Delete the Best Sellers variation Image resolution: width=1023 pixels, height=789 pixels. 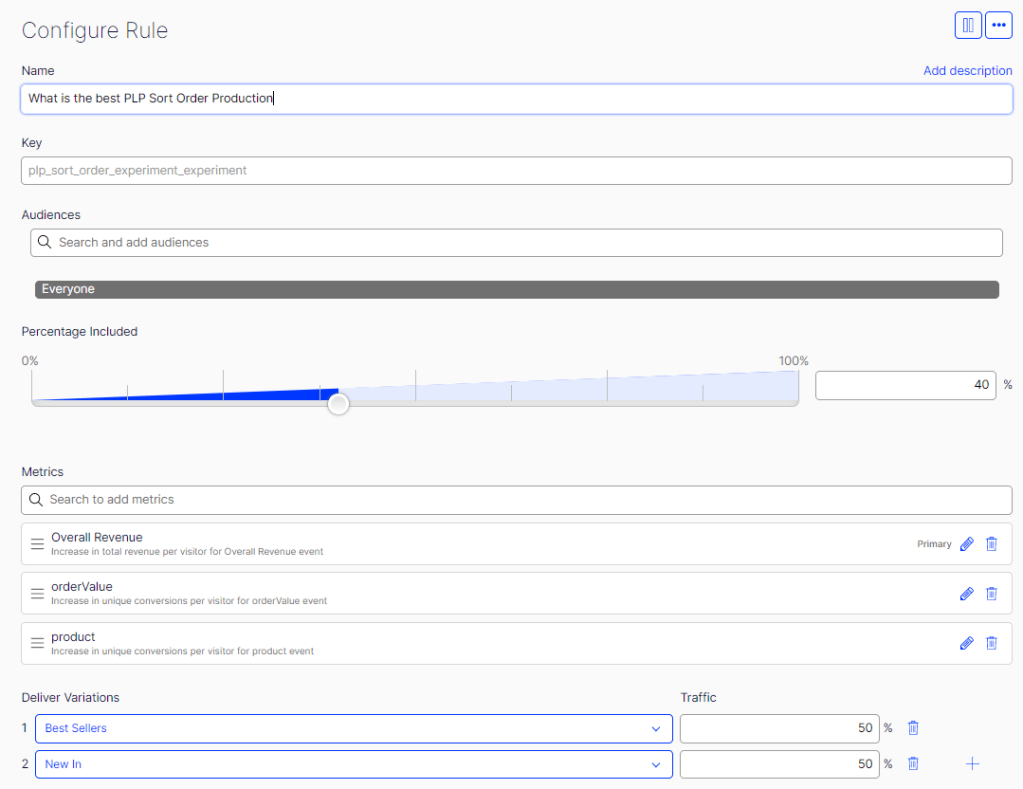pos(913,728)
